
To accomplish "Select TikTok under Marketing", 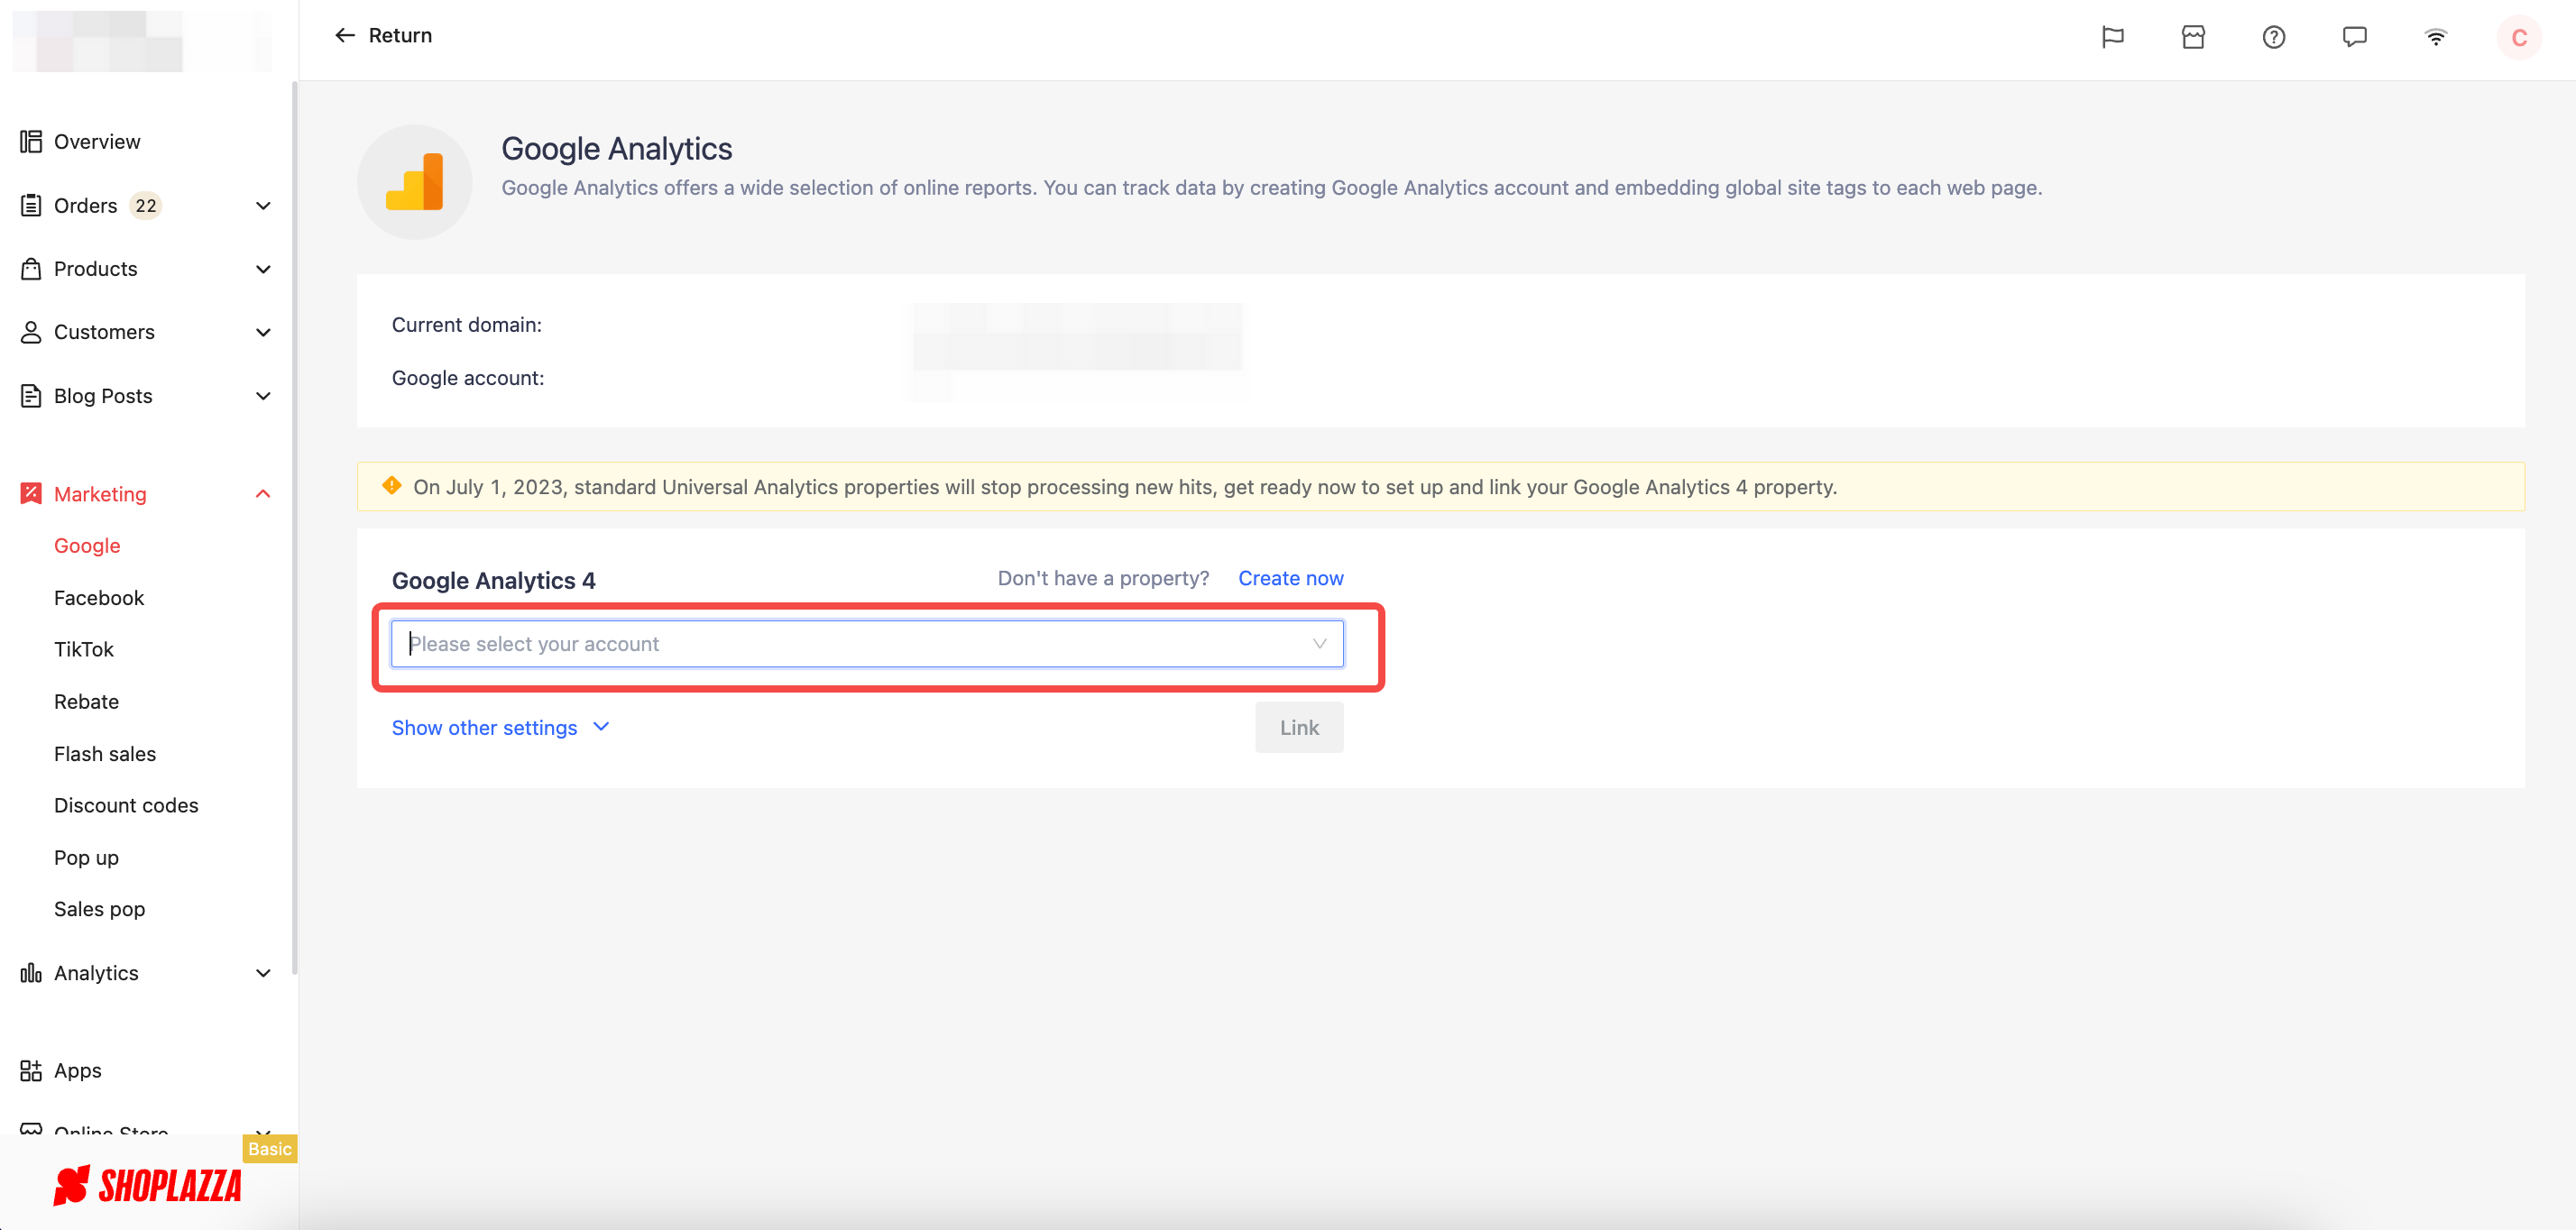I will click(x=84, y=649).
